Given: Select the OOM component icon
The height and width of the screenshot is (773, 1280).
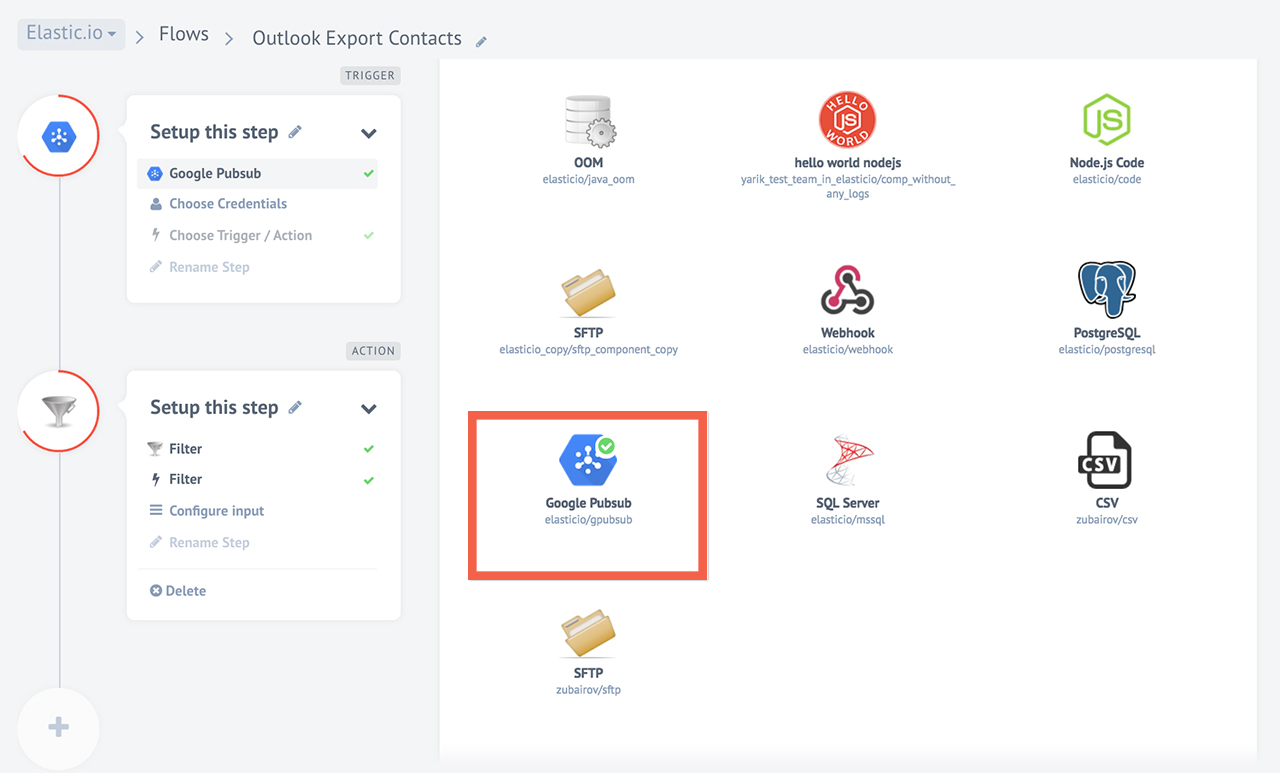Looking at the screenshot, I should pyautogui.click(x=589, y=120).
